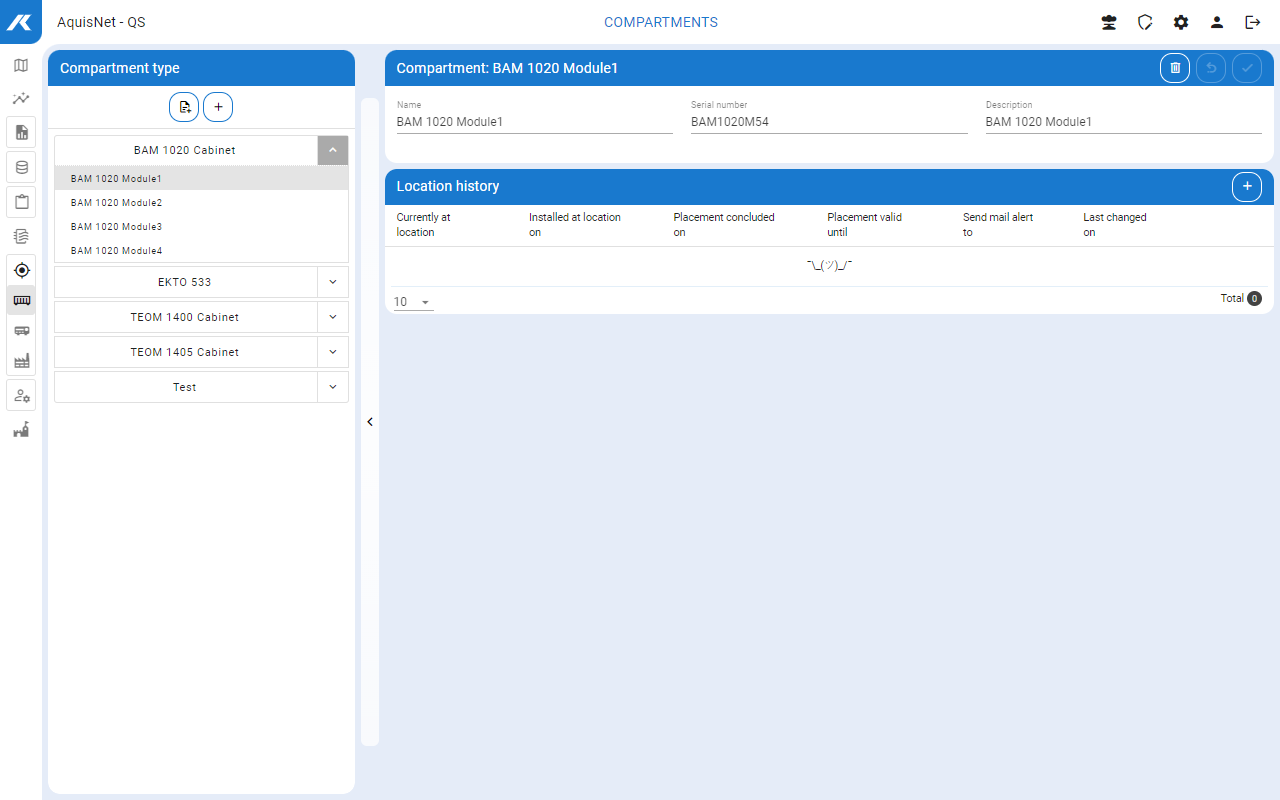
Task: Click the shield edit icon in header
Action: (x=1145, y=22)
